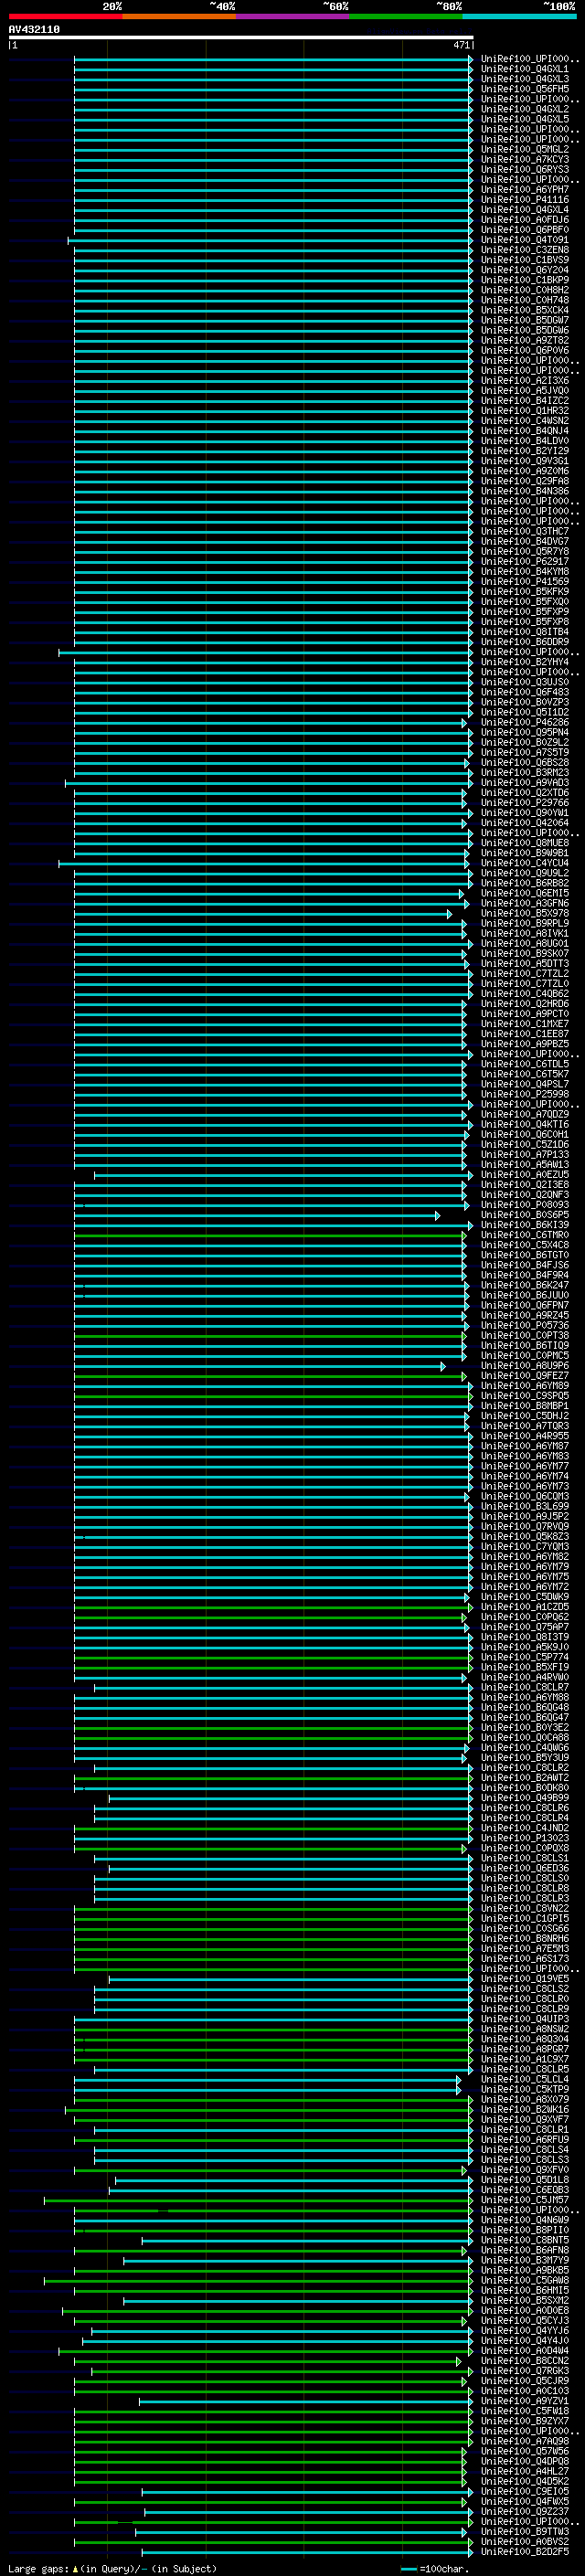Image resolution: width=585 pixels, height=2576 pixels.
Task: Select the UniRef100_C5X4C8 label
Action: point(525,1245)
